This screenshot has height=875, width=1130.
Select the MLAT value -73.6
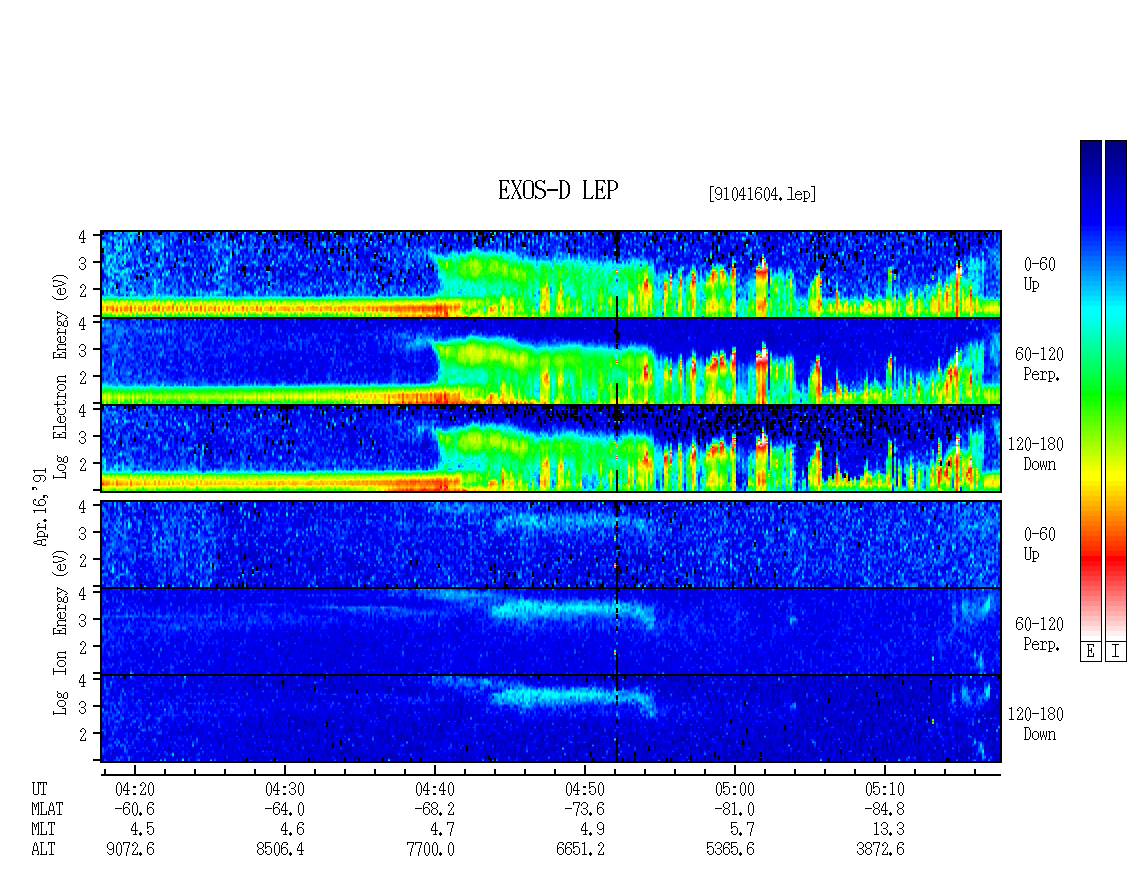584,809
